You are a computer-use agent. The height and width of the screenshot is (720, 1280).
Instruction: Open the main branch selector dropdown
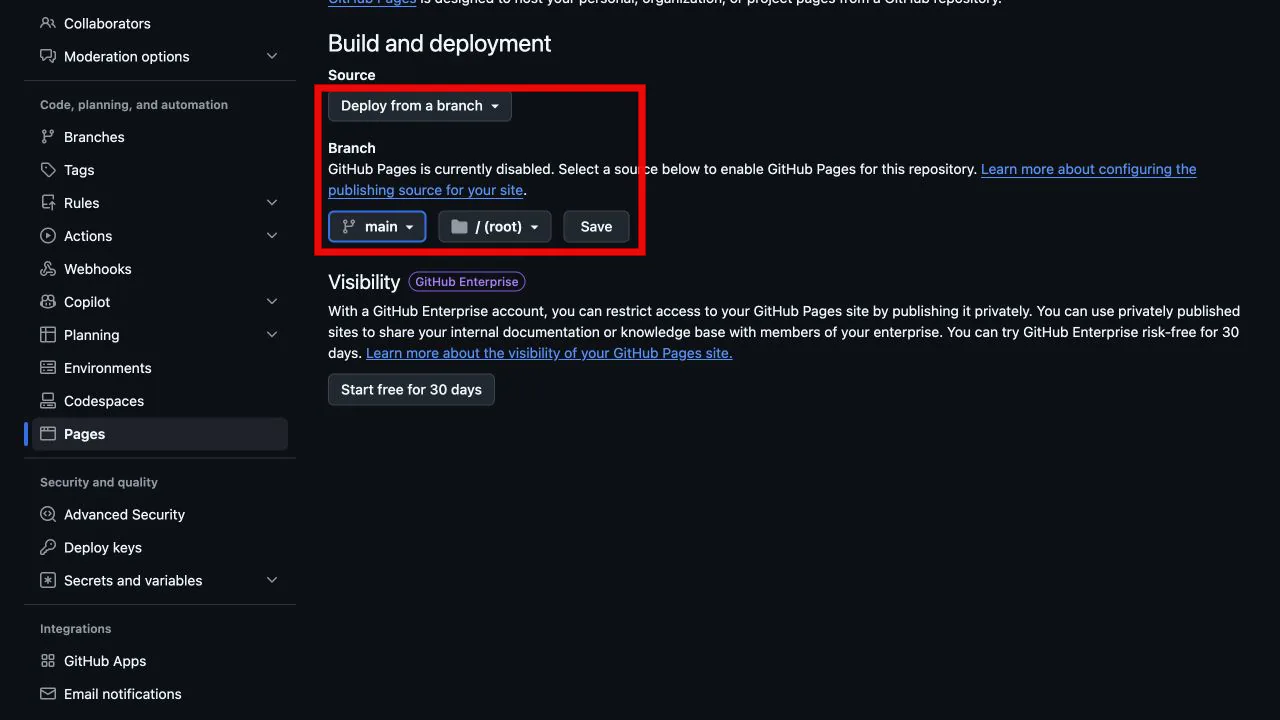click(x=377, y=227)
